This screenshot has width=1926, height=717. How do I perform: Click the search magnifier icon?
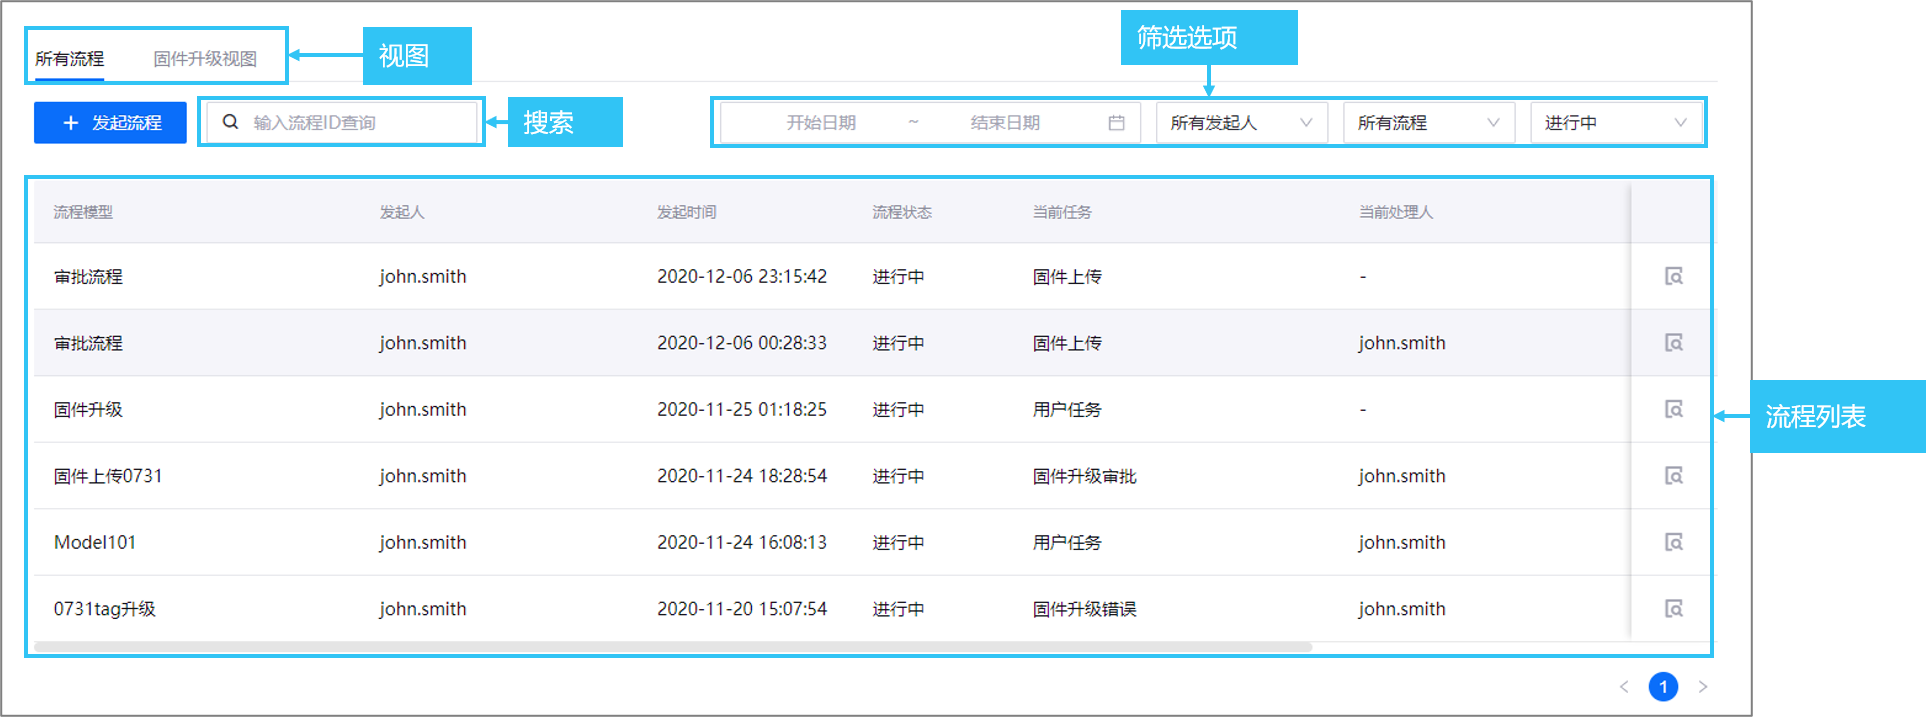coord(230,122)
